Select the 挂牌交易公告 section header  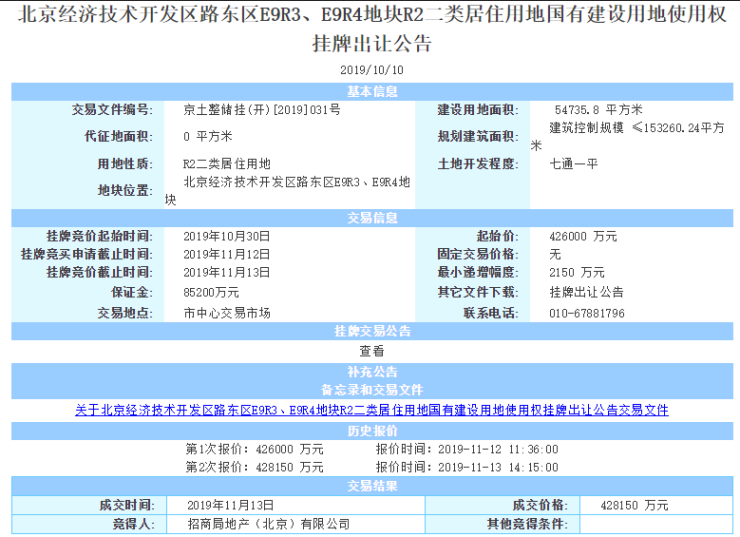[371, 331]
